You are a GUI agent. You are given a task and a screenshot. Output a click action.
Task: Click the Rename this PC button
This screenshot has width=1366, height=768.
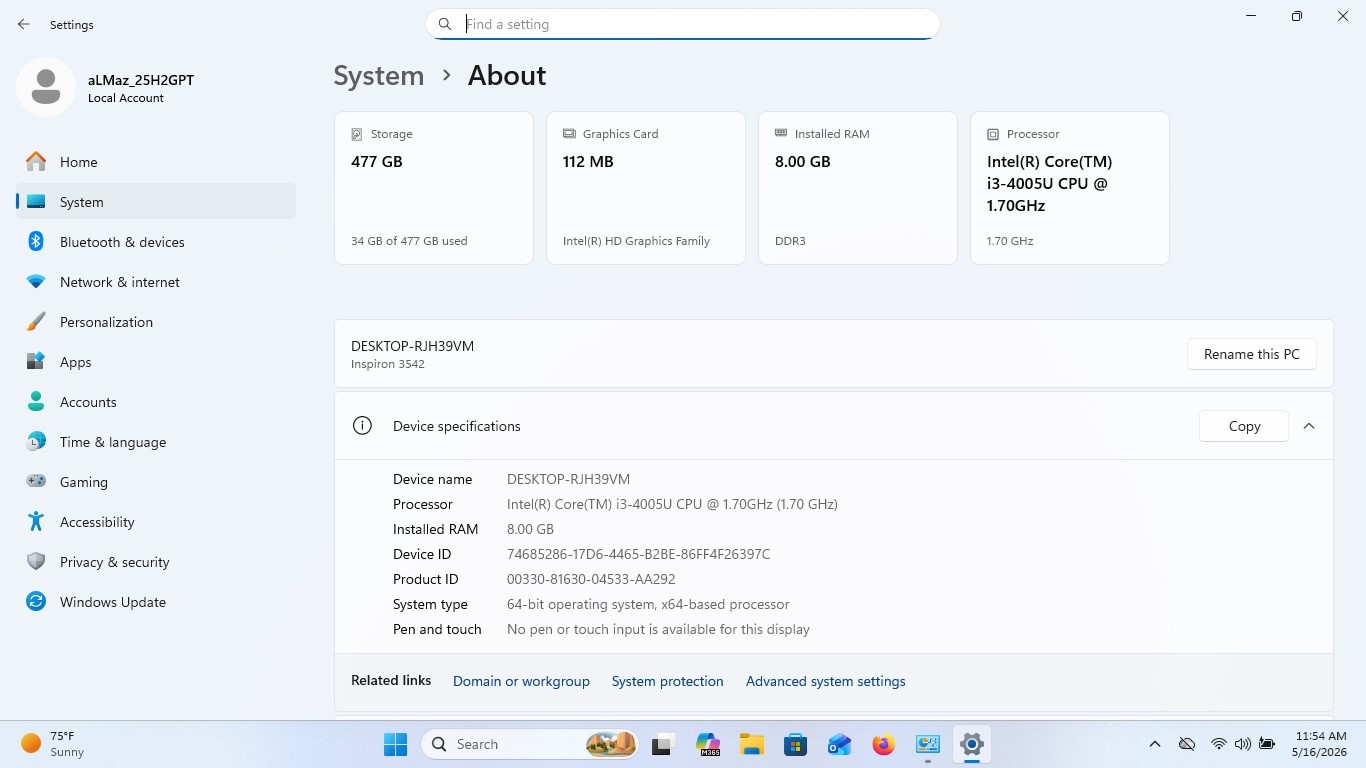click(1251, 354)
